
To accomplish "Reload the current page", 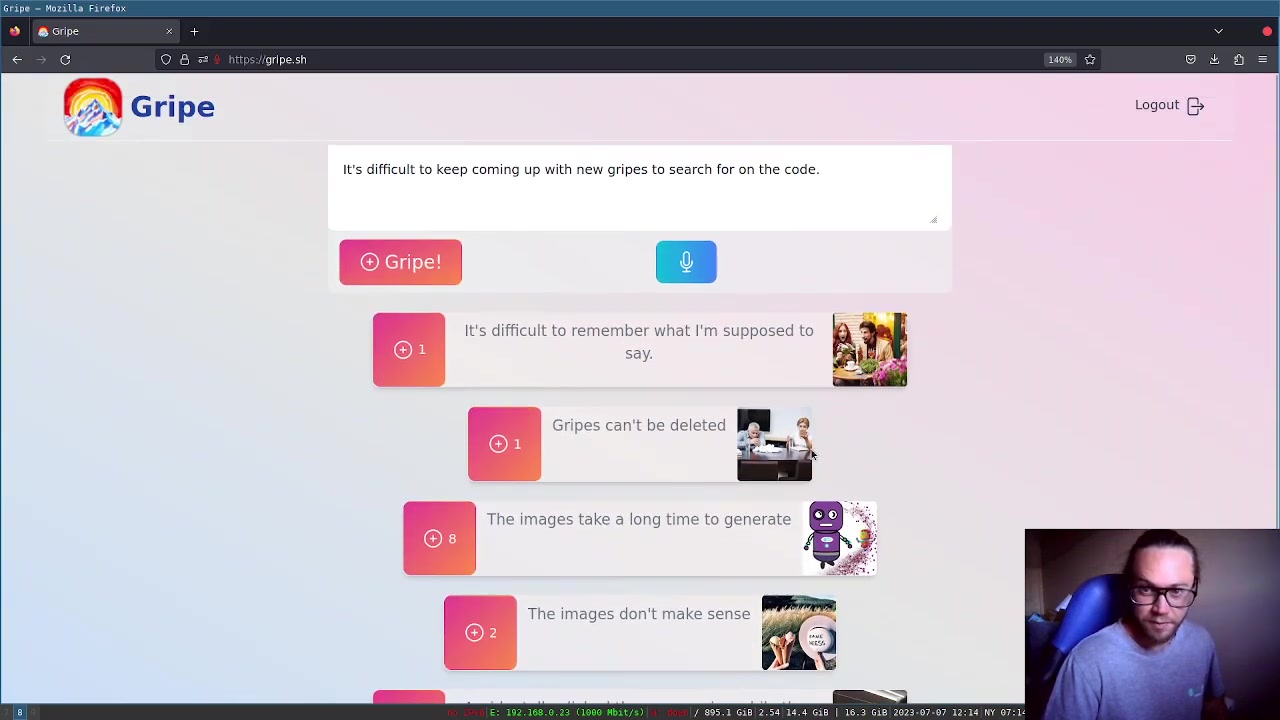I will 65,60.
